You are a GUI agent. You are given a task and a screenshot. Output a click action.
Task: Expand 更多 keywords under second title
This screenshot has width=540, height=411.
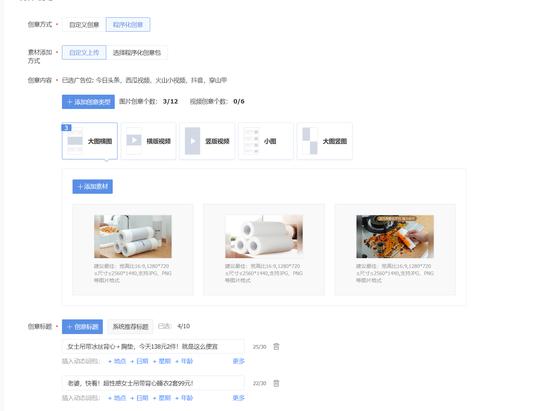[239, 398]
